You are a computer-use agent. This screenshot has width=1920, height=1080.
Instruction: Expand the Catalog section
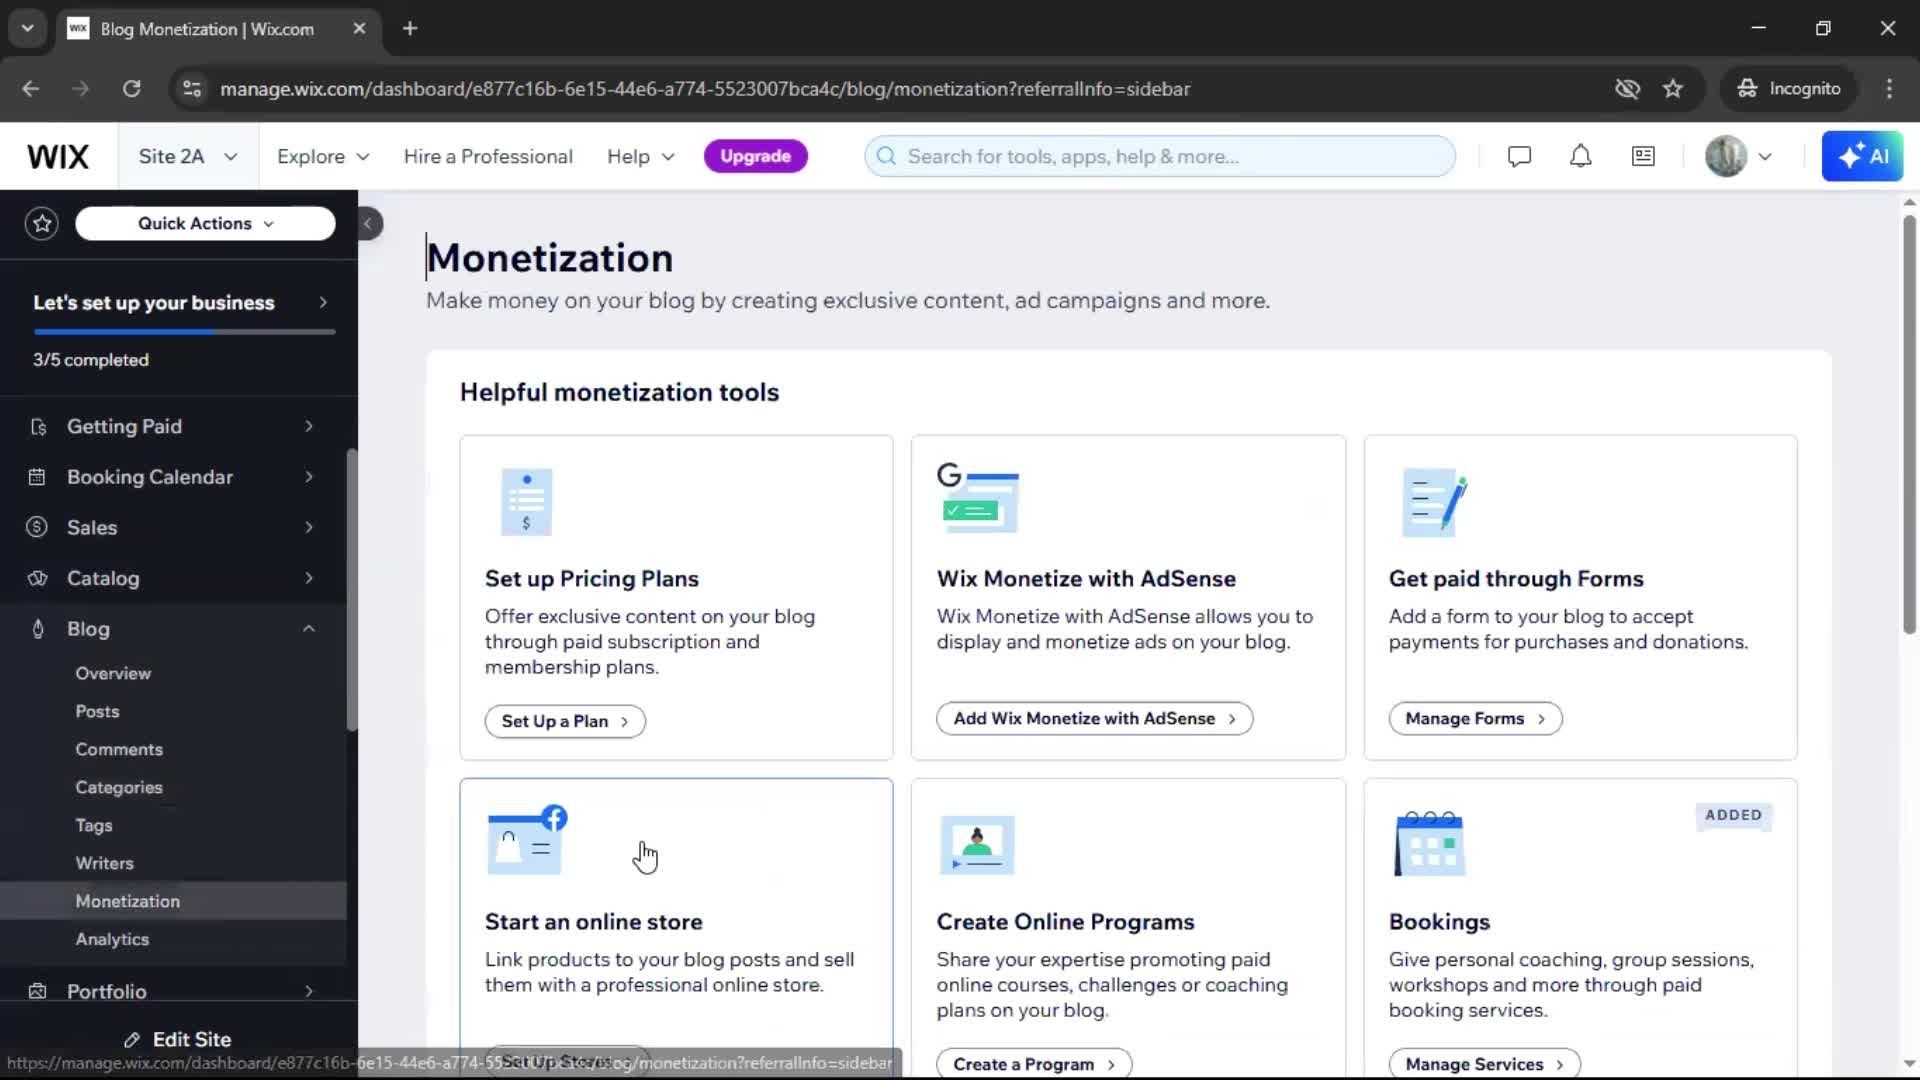click(x=309, y=578)
